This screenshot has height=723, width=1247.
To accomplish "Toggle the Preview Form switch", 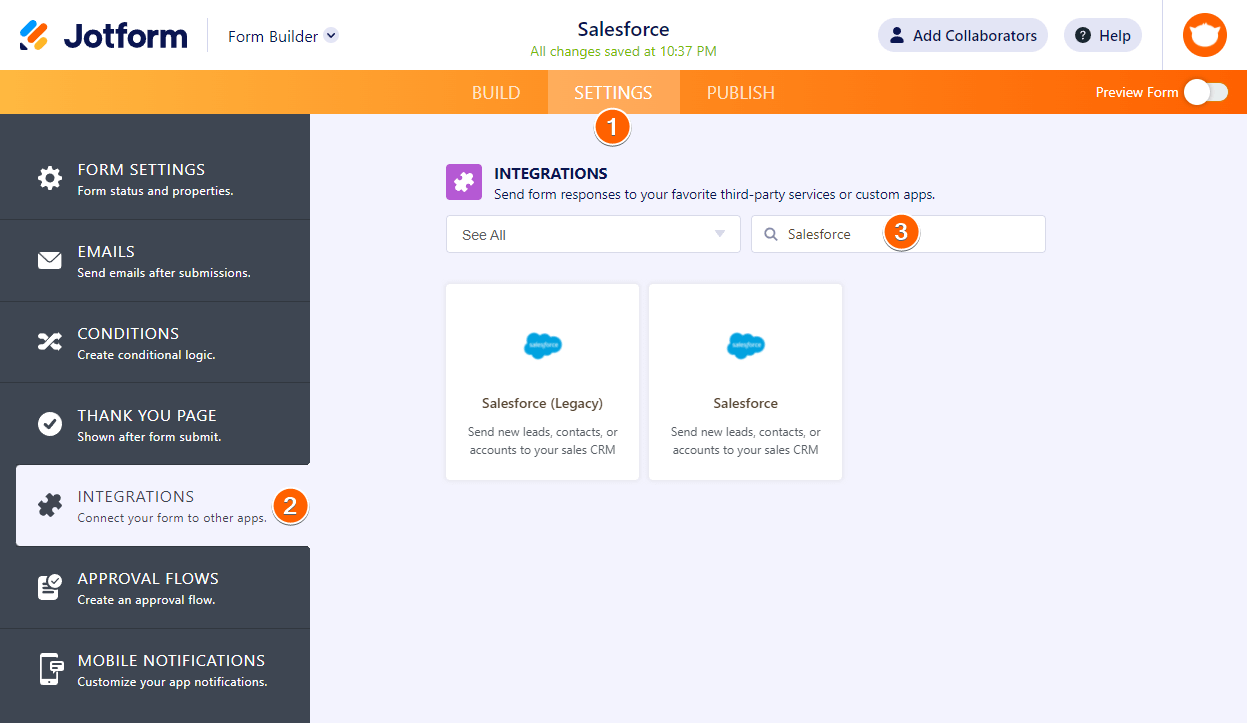I will 1205,92.
